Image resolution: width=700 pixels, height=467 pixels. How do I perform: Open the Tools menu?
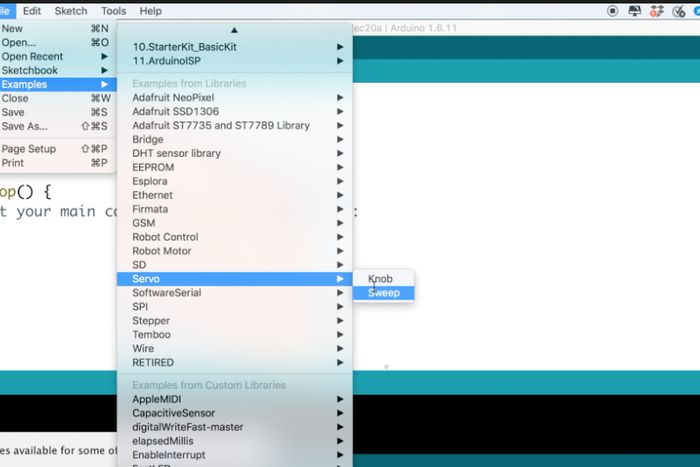coord(113,11)
